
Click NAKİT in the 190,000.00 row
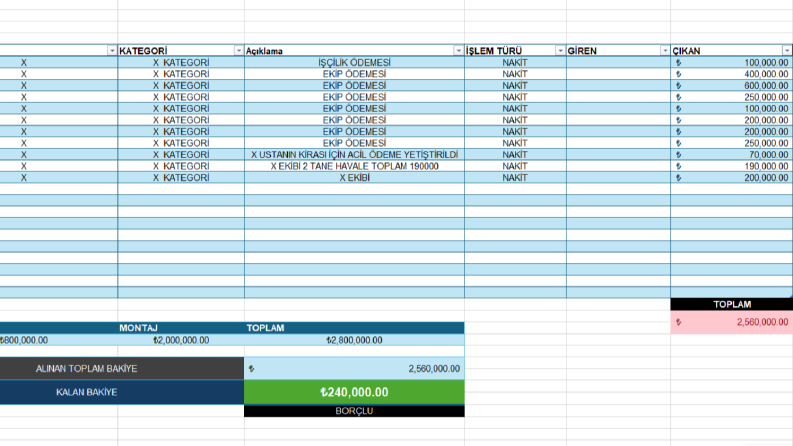pyautogui.click(x=515, y=166)
